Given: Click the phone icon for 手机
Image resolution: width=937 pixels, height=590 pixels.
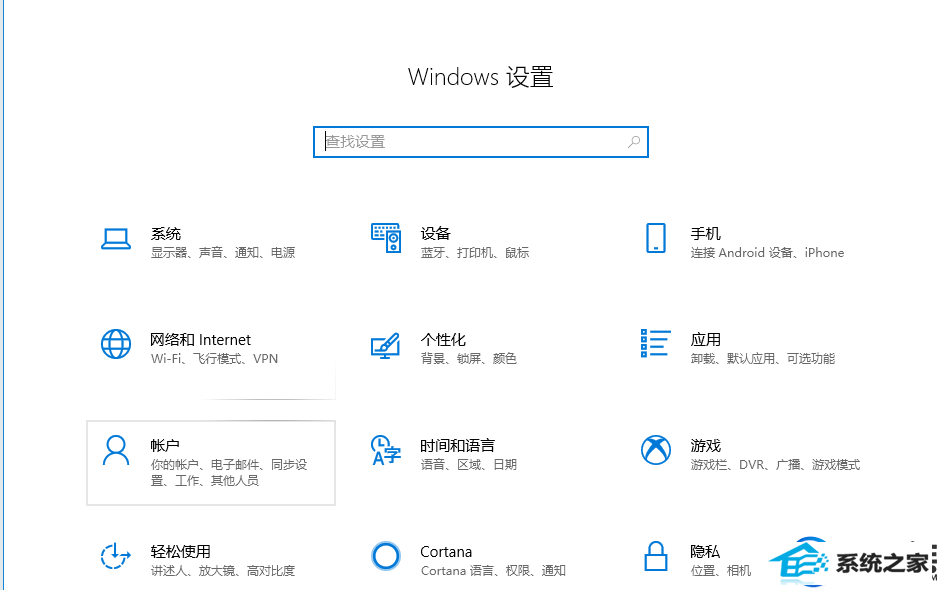Looking at the screenshot, I should [656, 238].
